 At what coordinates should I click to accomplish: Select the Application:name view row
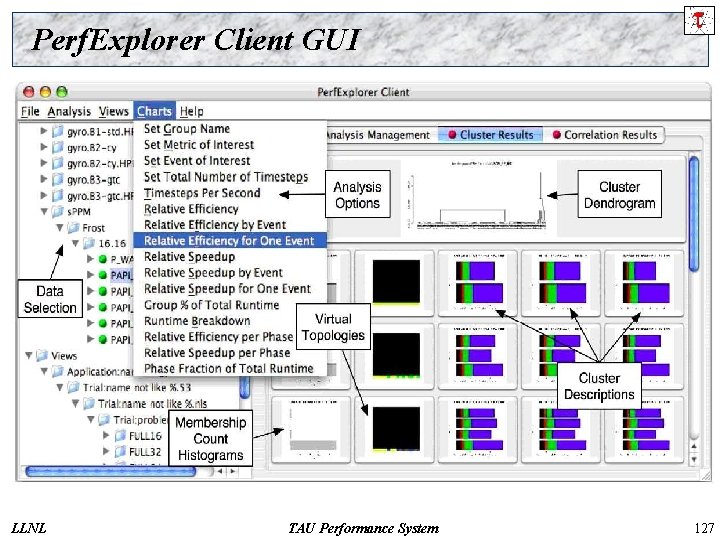(x=92, y=371)
